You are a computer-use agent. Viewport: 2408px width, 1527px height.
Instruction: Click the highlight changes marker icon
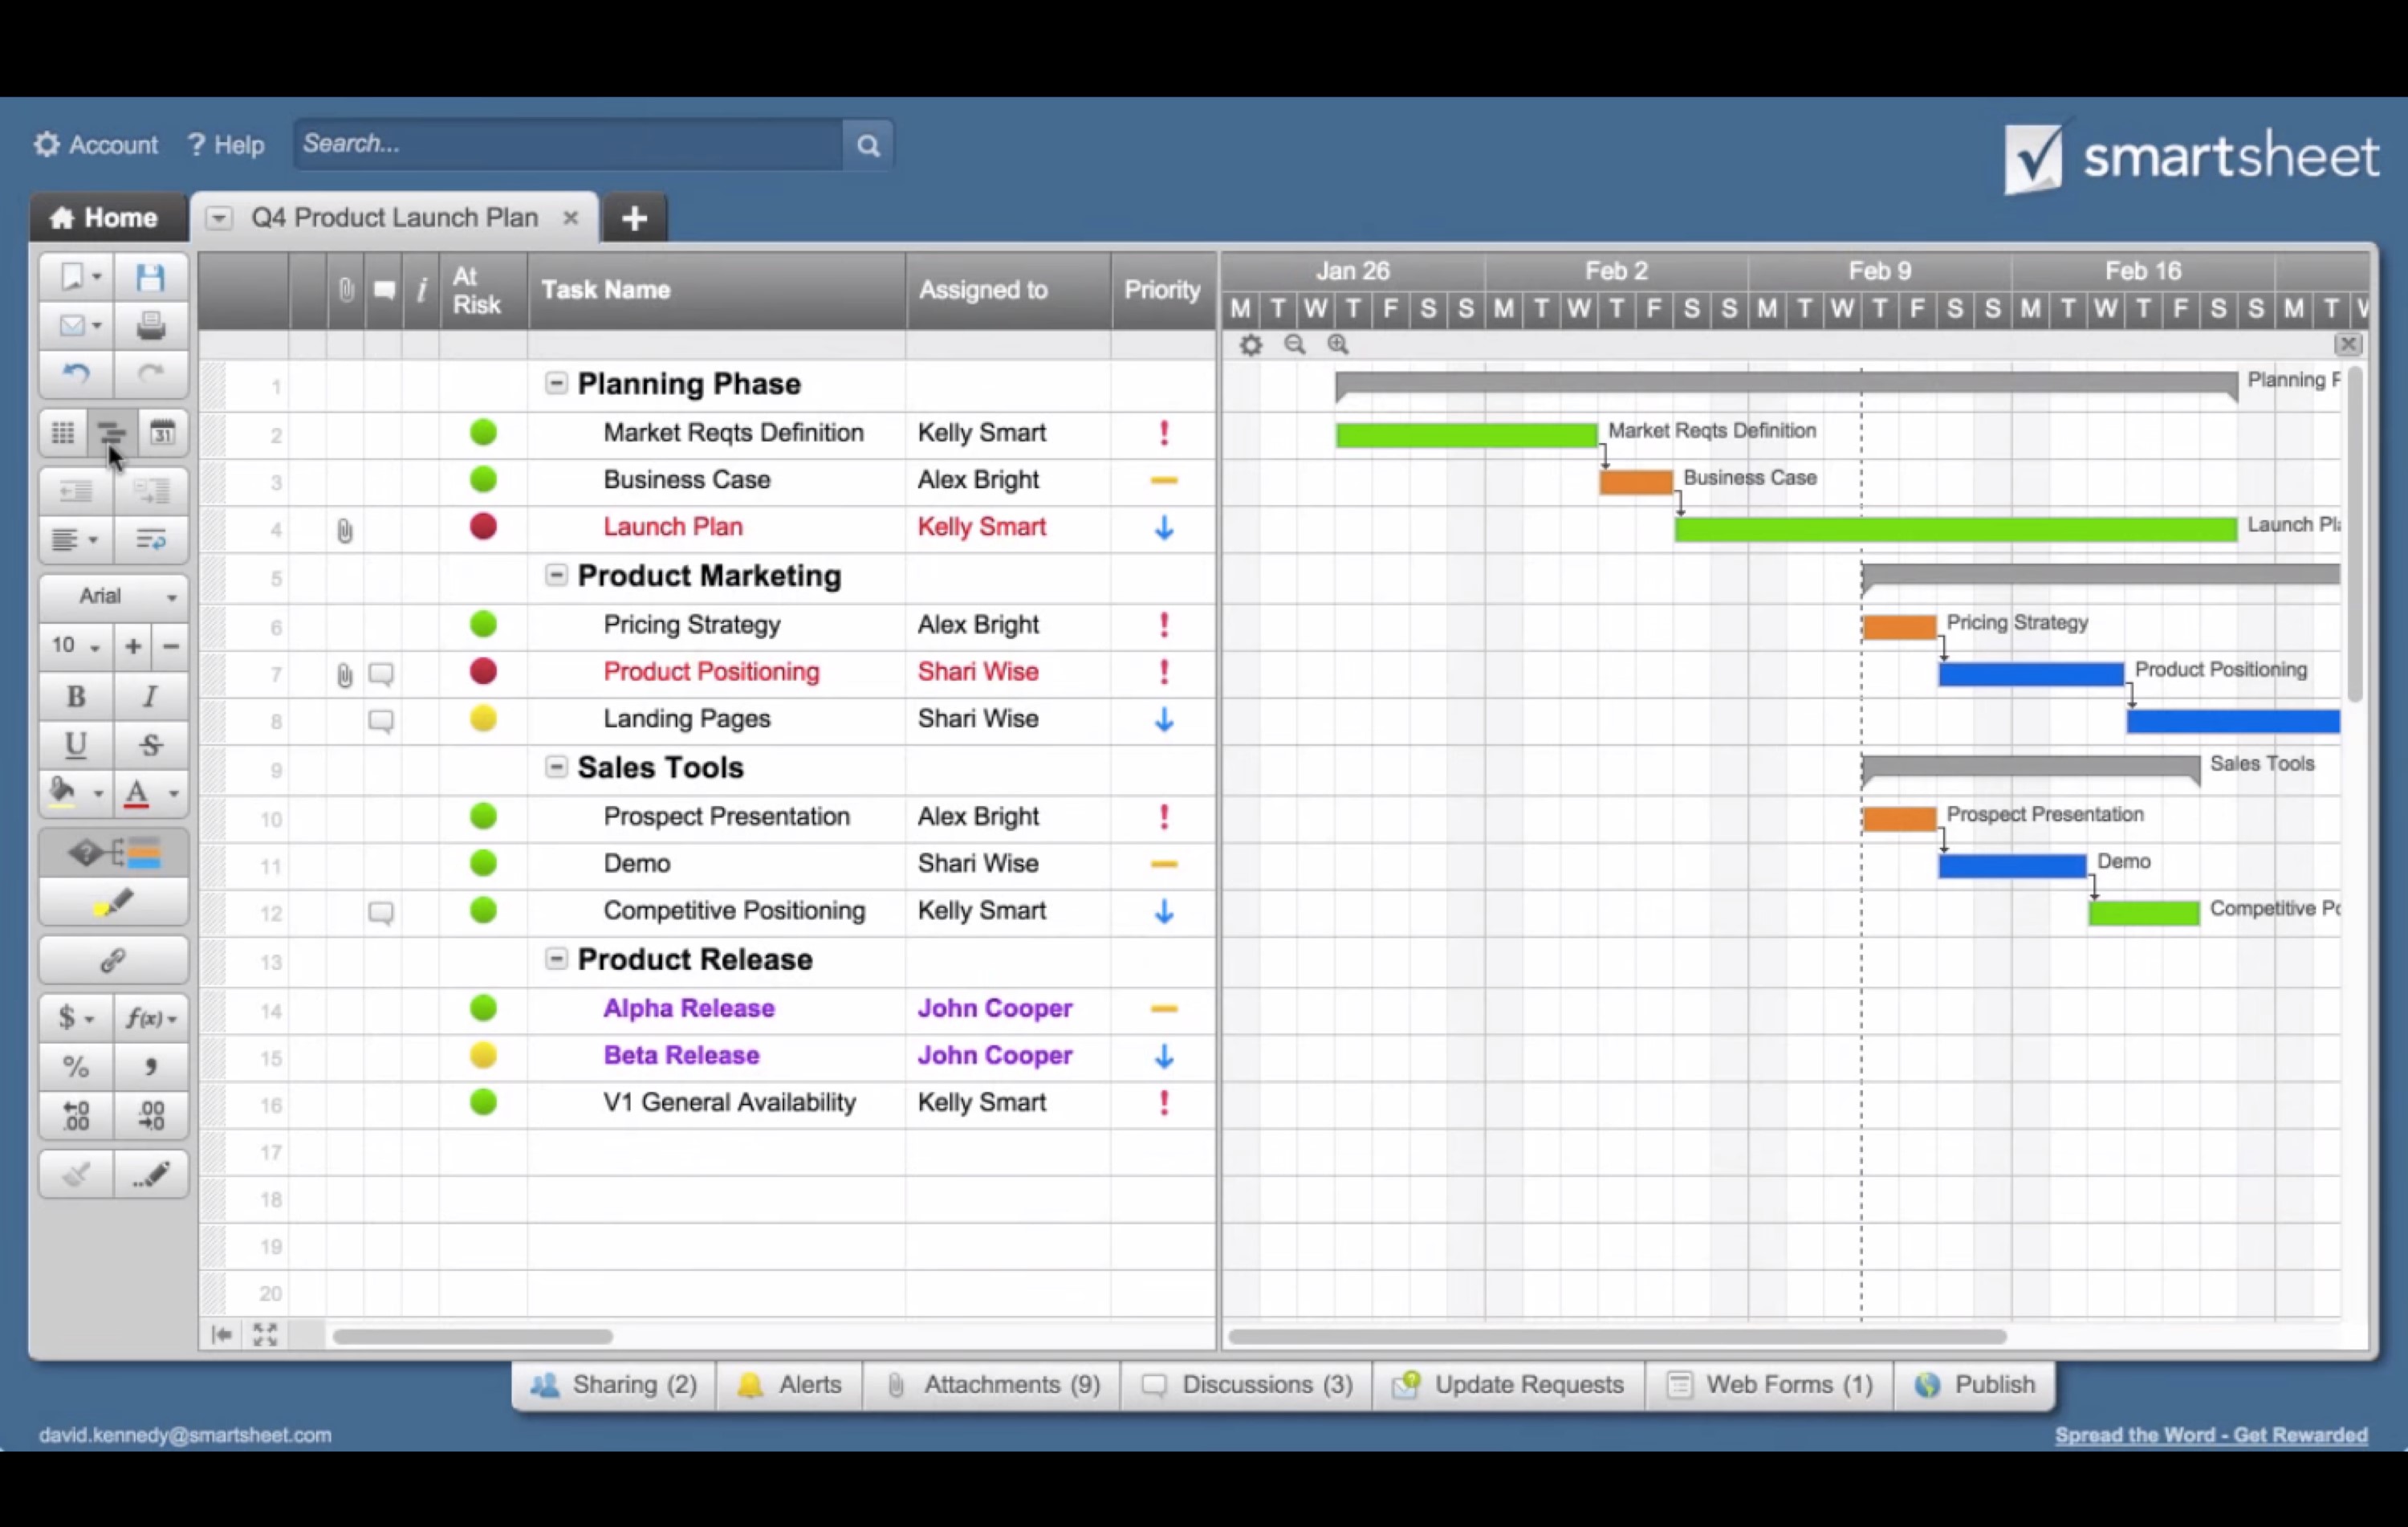click(113, 903)
